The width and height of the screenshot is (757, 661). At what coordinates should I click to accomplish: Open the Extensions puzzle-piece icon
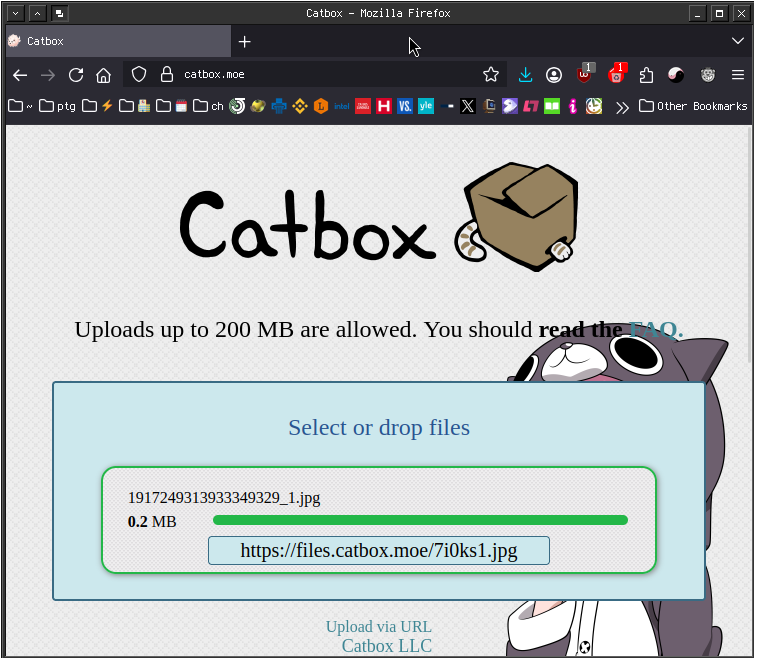pyautogui.click(x=646, y=75)
